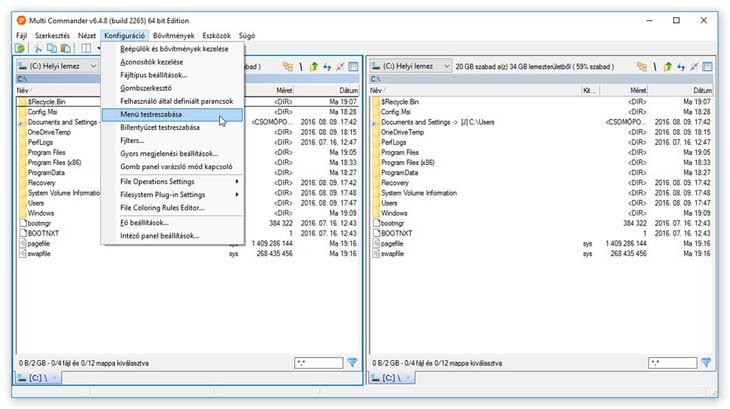Click the paste clipboard icon in toolbar
This screenshot has width=730, height=409.
click(x=69, y=48)
